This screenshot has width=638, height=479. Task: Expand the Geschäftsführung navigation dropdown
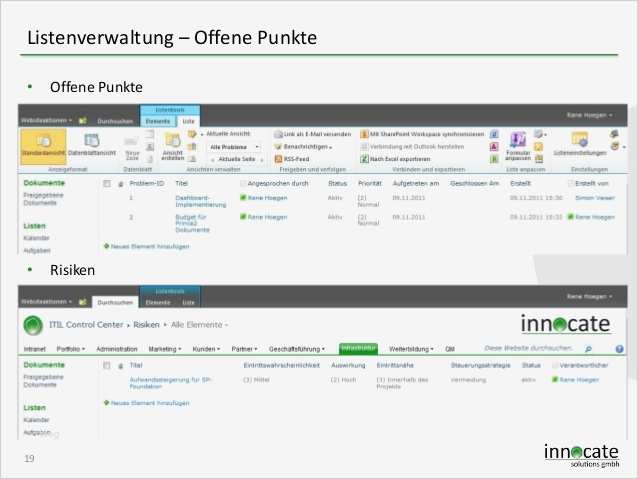297,349
